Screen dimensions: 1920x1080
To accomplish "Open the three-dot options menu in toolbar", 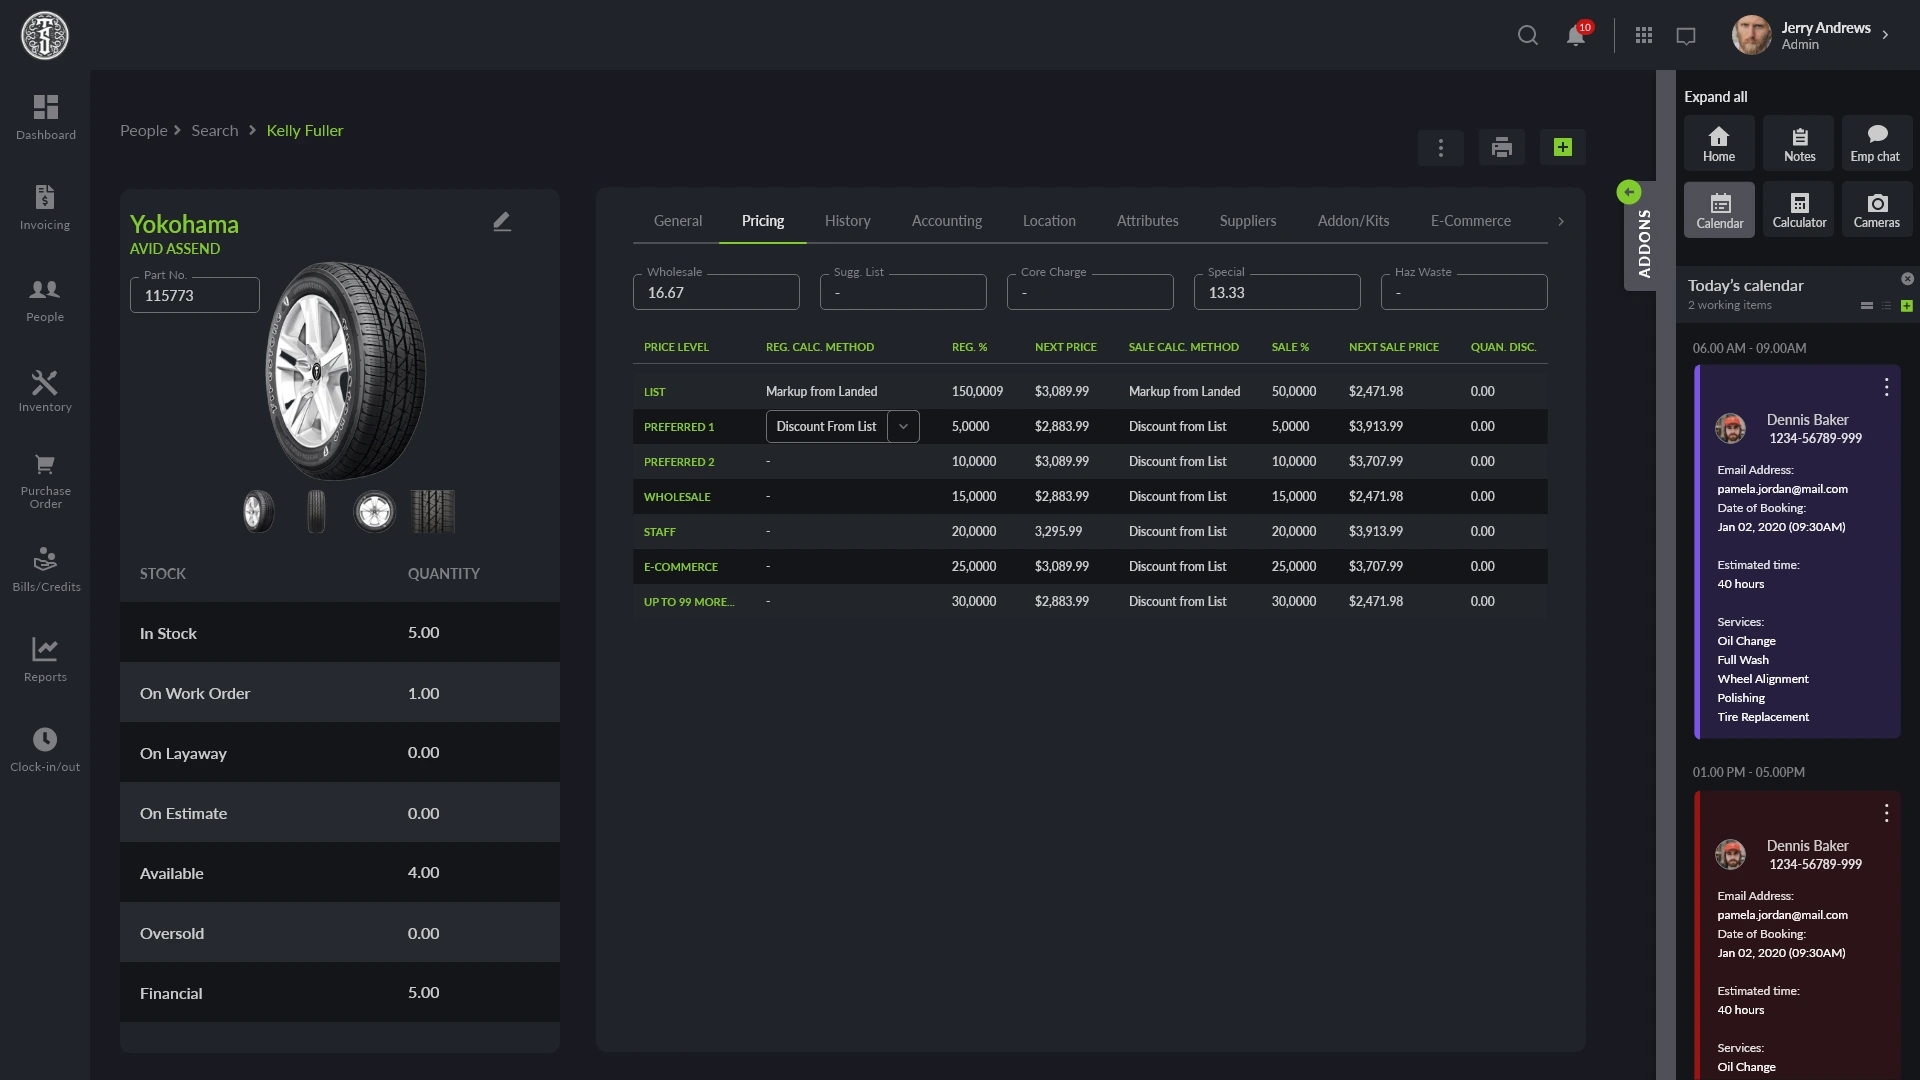I will [1440, 148].
